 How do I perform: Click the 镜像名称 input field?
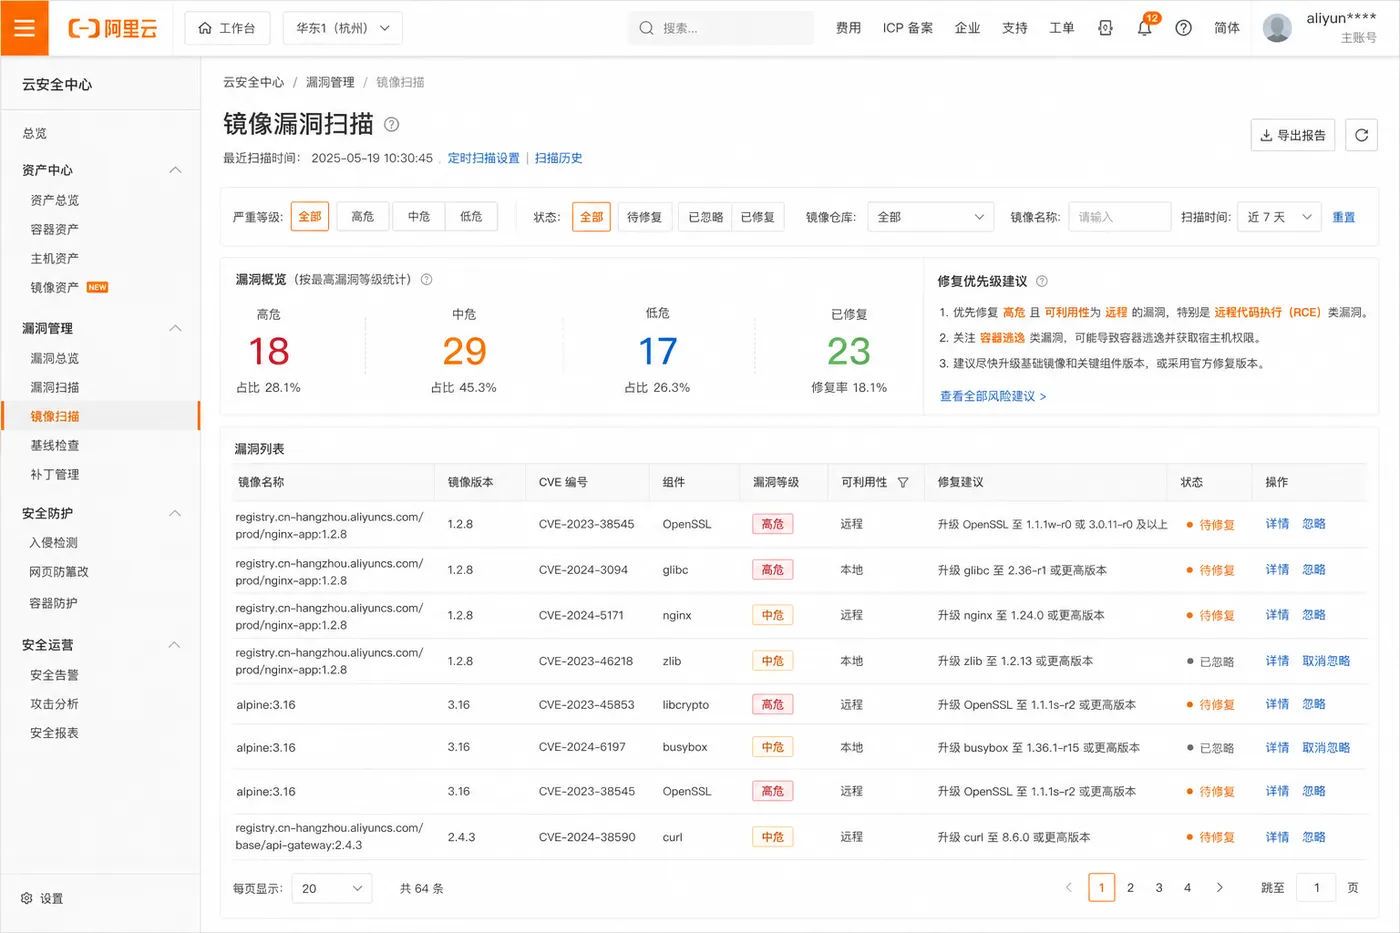tap(1119, 217)
